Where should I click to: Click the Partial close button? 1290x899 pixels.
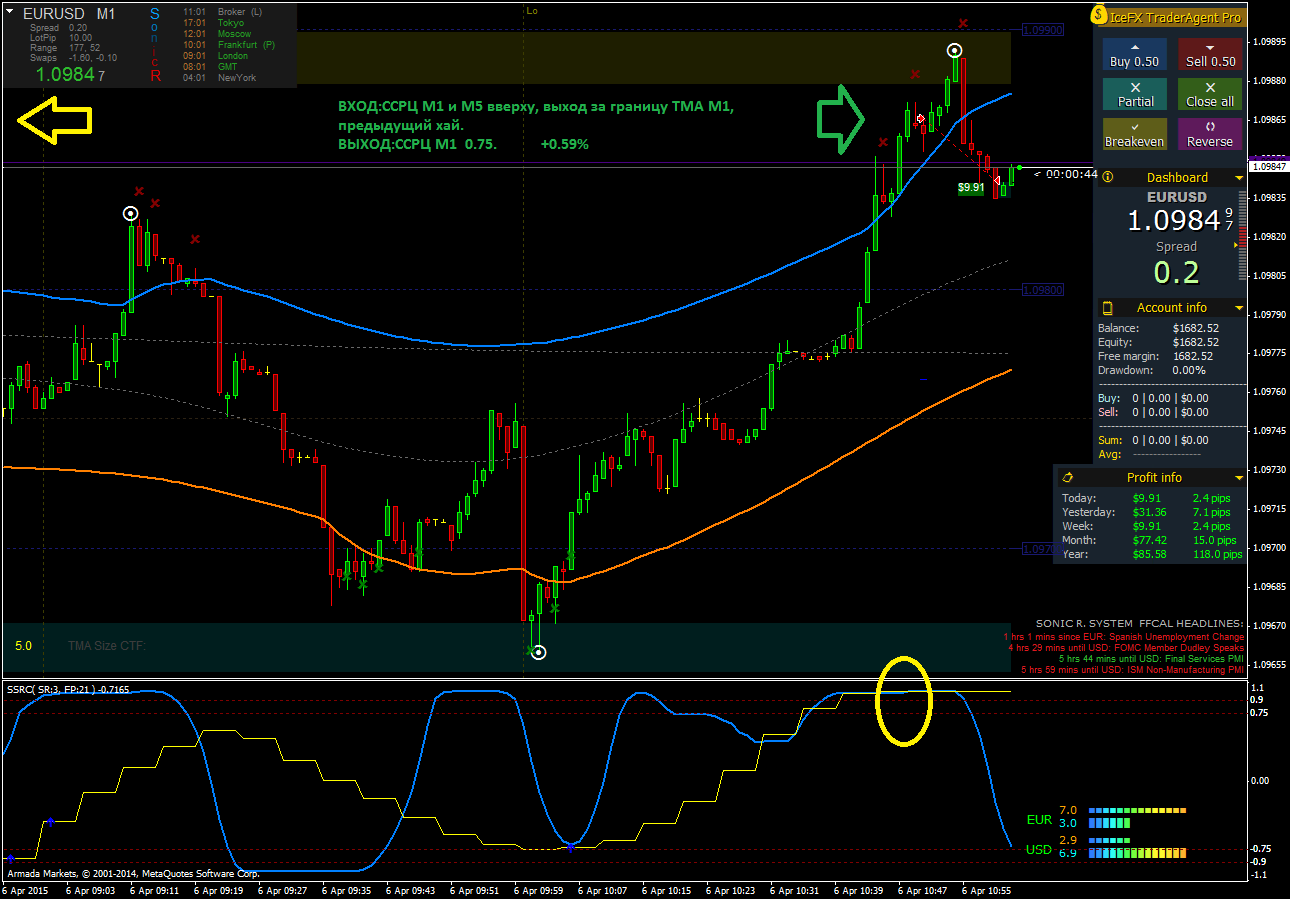pos(1134,94)
